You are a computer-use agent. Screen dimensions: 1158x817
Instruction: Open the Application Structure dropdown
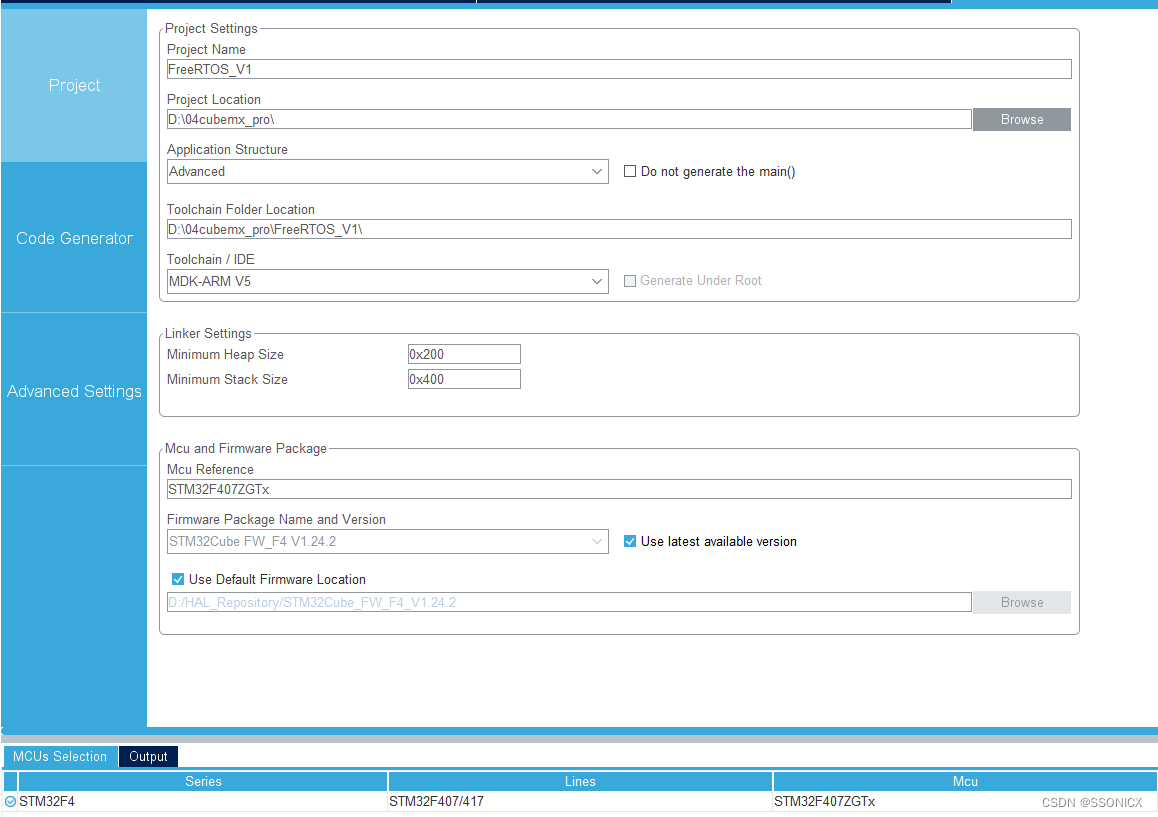pyautogui.click(x=387, y=171)
